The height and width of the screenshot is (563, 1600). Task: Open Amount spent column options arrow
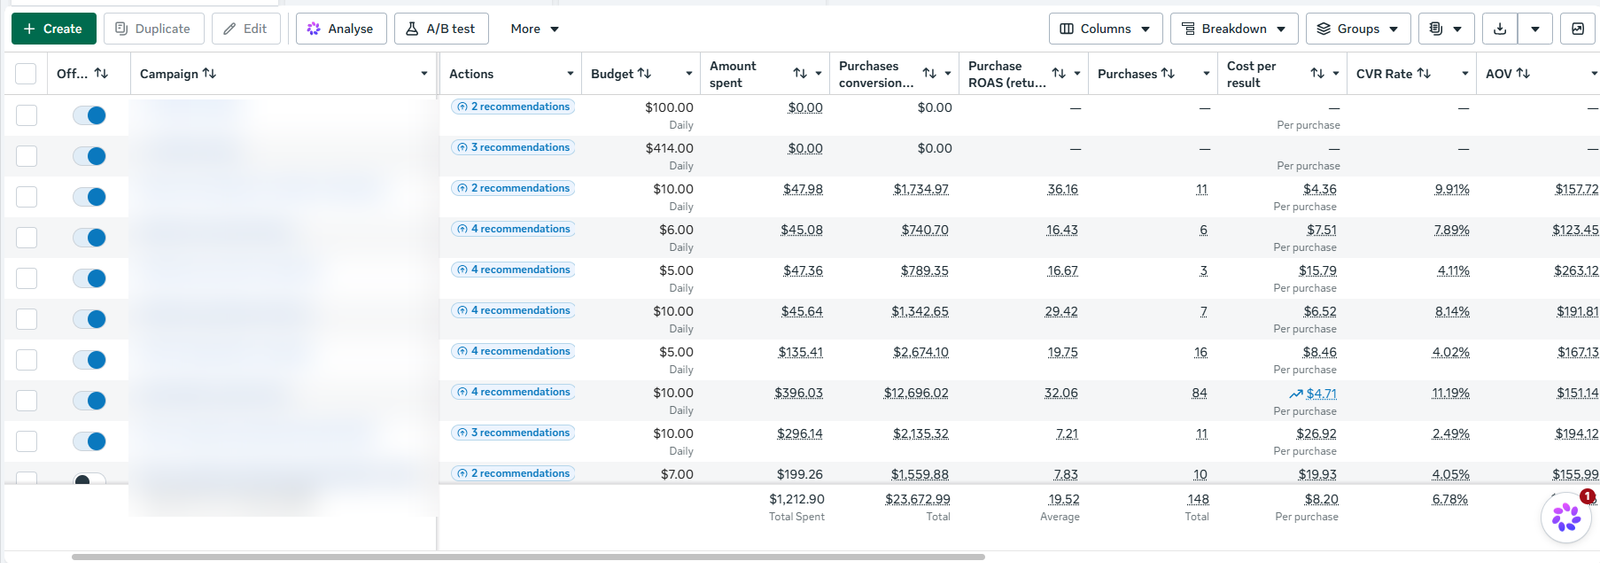(818, 74)
